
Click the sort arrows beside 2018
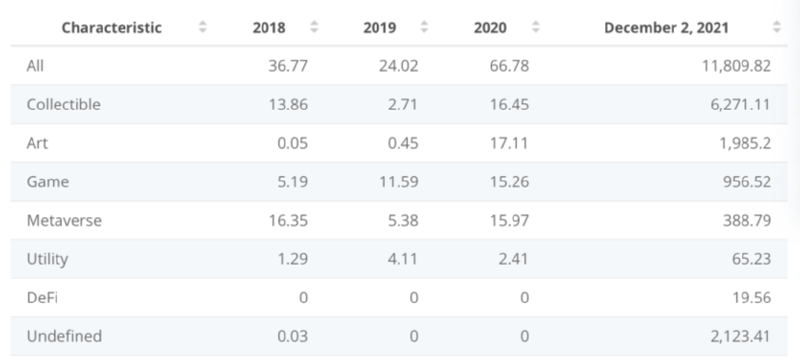tap(314, 27)
